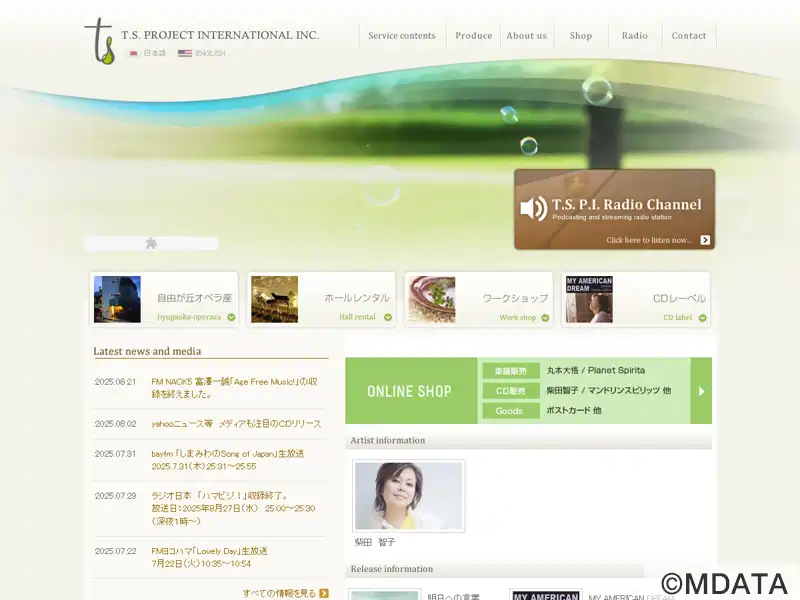Click the T.S. Project International logo
800x600 pixels.
coord(100,41)
